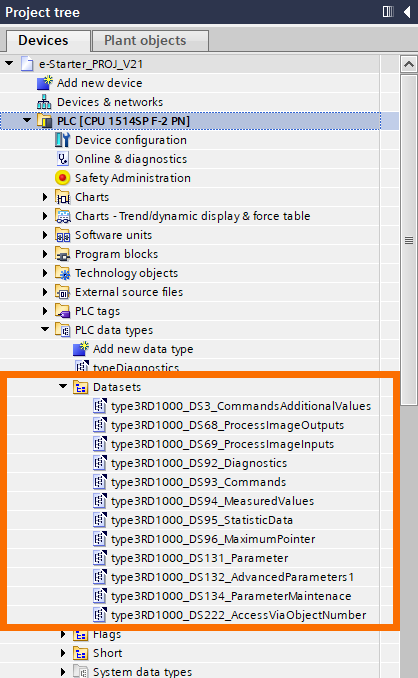Expand the Program blocks folder
Viewport: 418px width, 678px height.
45,254
